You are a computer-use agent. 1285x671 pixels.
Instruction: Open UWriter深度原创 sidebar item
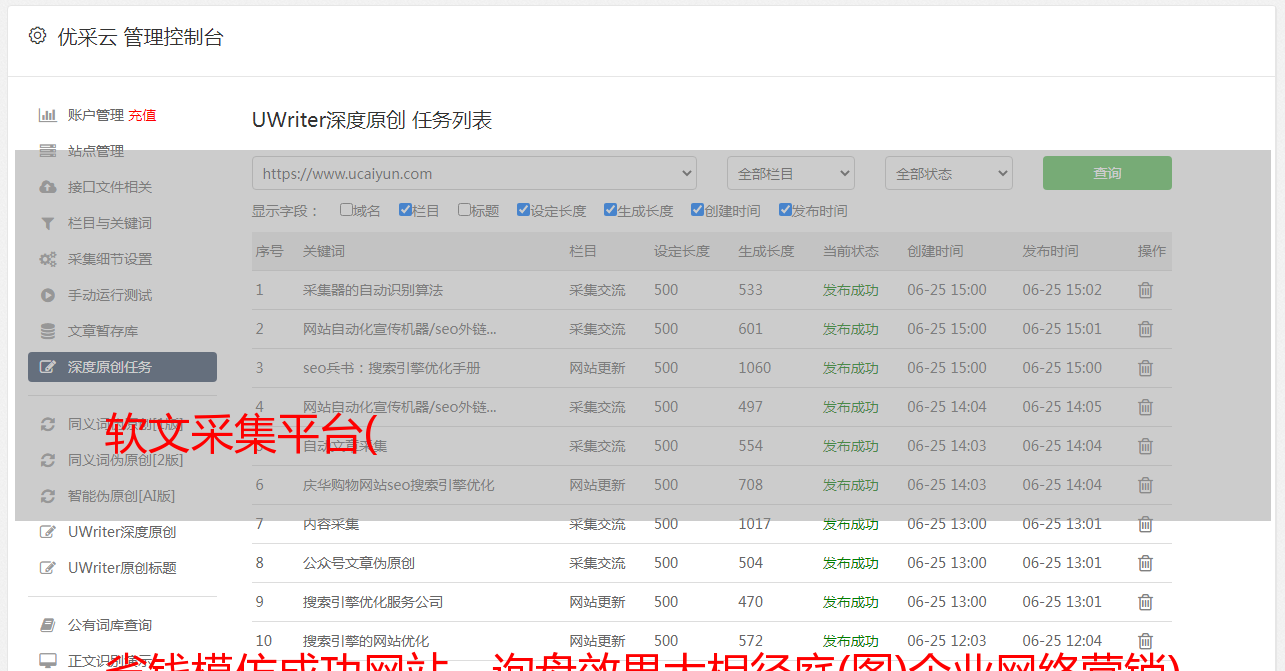pyautogui.click(x=122, y=532)
